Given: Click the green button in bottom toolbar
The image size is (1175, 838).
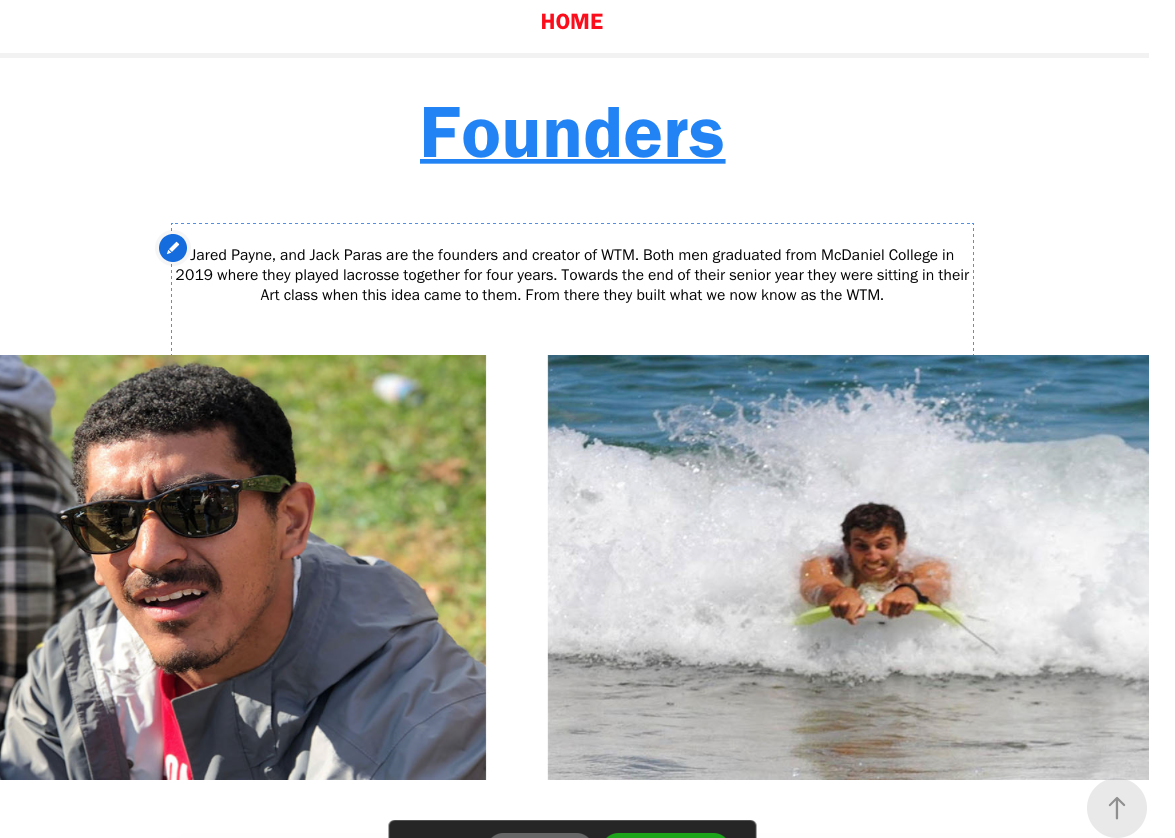Looking at the screenshot, I should (665, 835).
